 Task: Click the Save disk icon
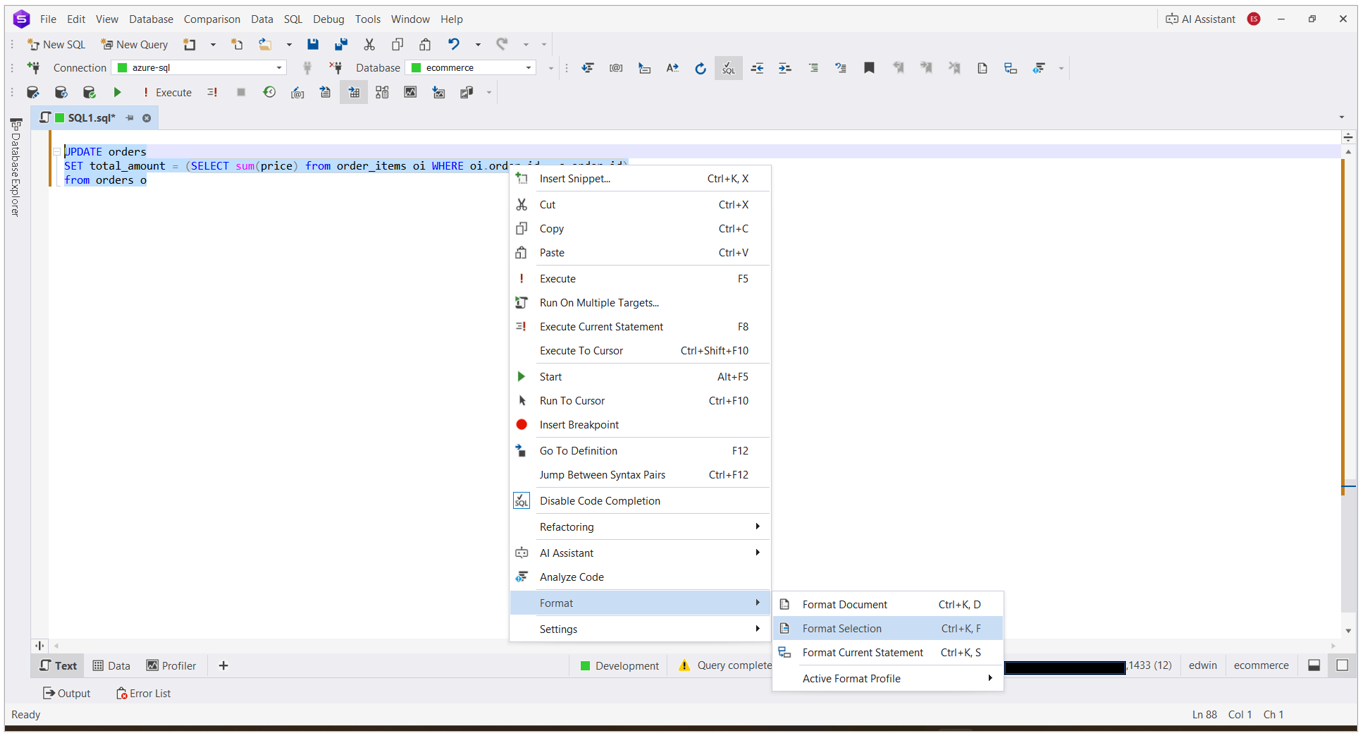313,44
